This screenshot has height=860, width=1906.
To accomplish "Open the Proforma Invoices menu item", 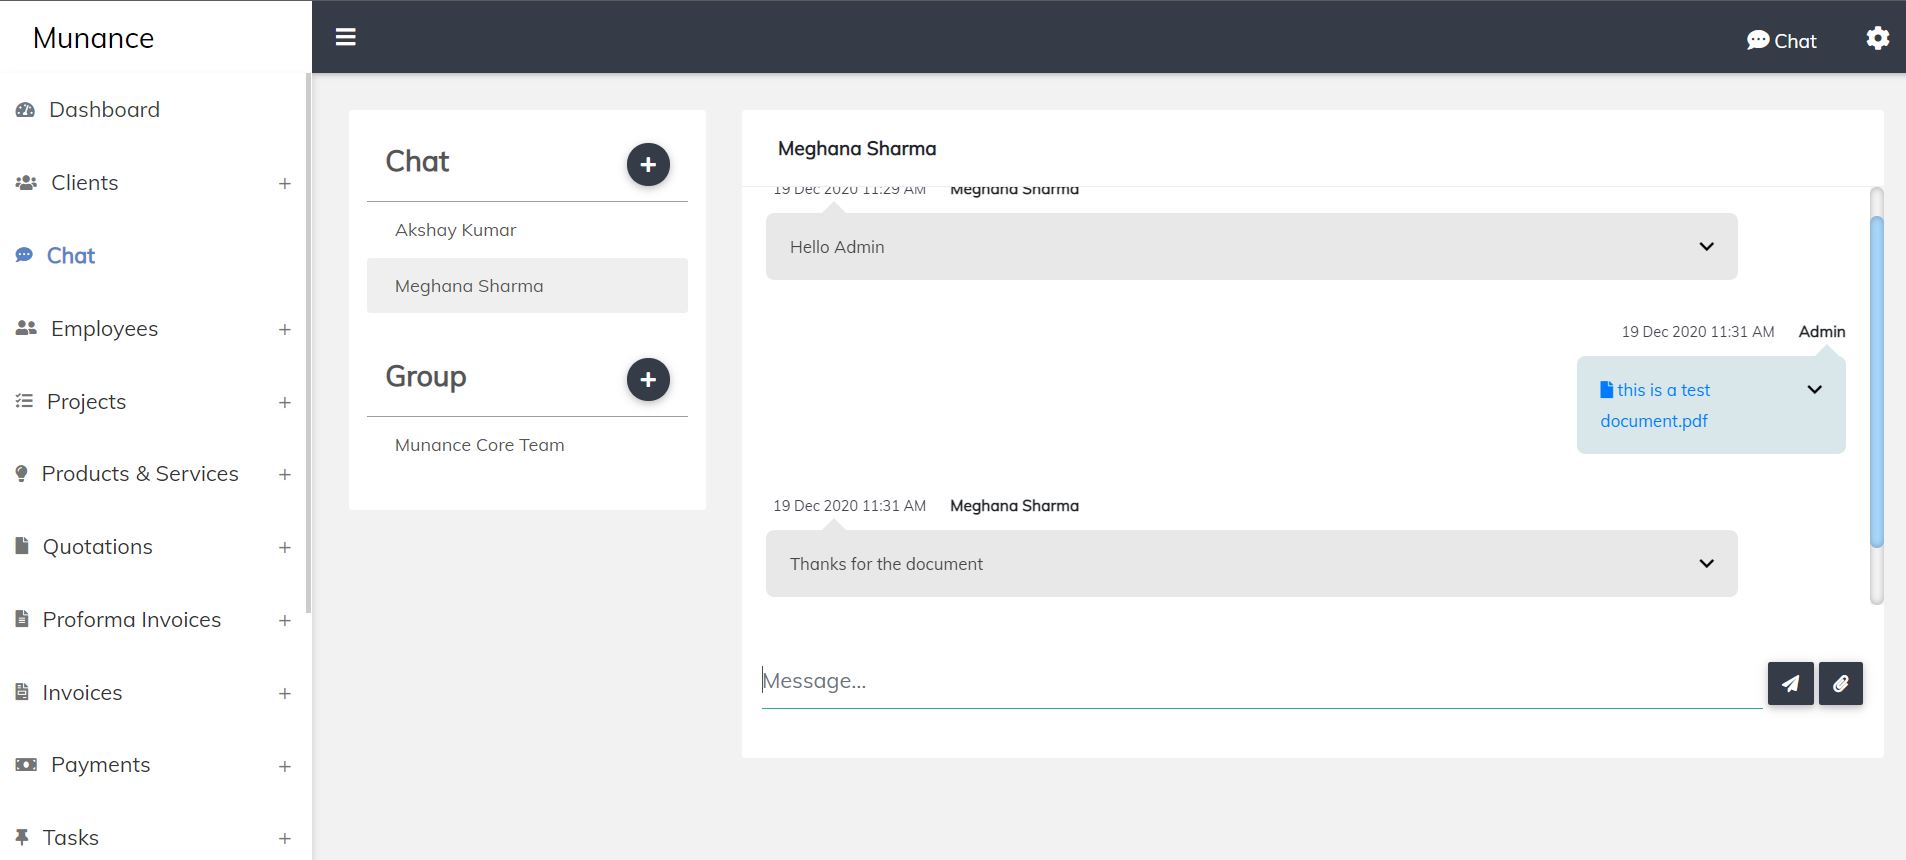I will tap(132, 620).
